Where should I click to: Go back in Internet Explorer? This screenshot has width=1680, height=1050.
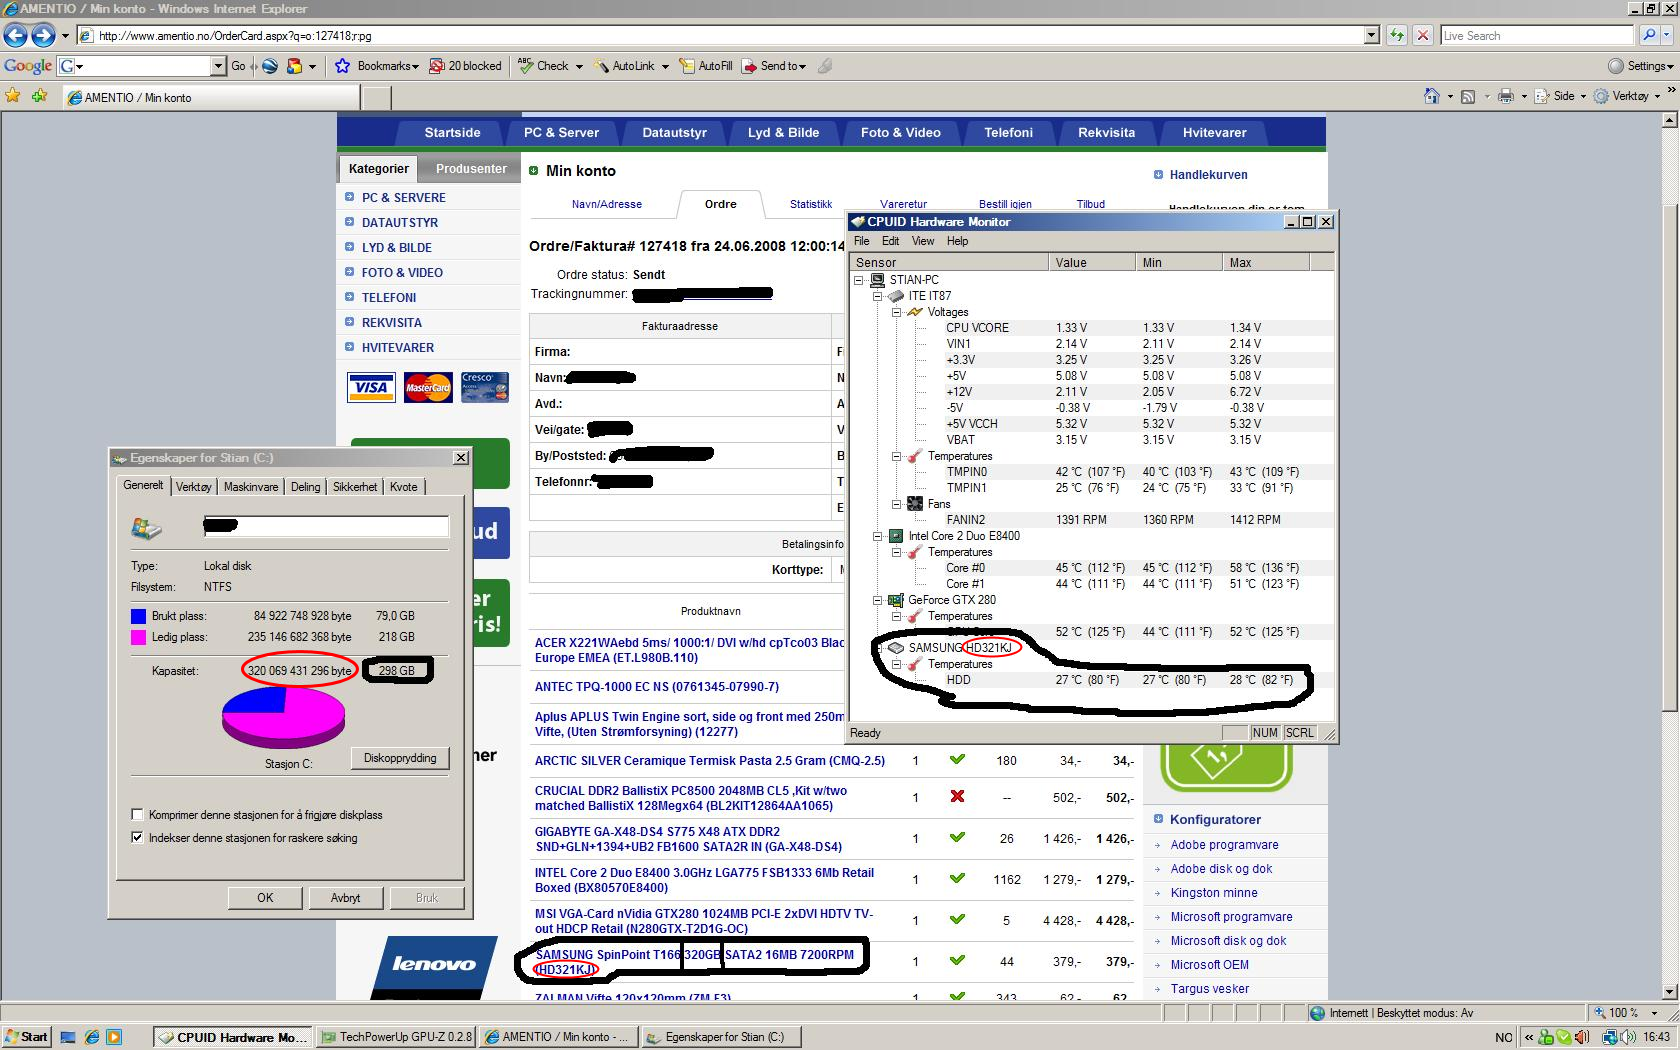click(x=15, y=36)
